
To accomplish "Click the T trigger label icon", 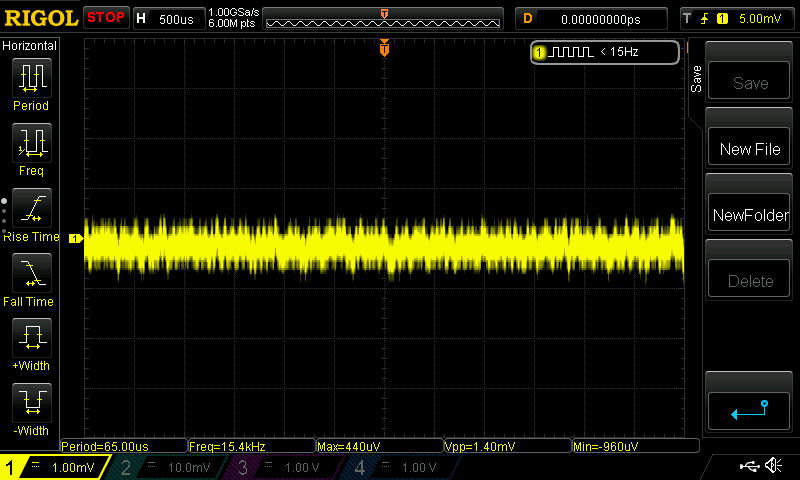I will (x=687, y=19).
